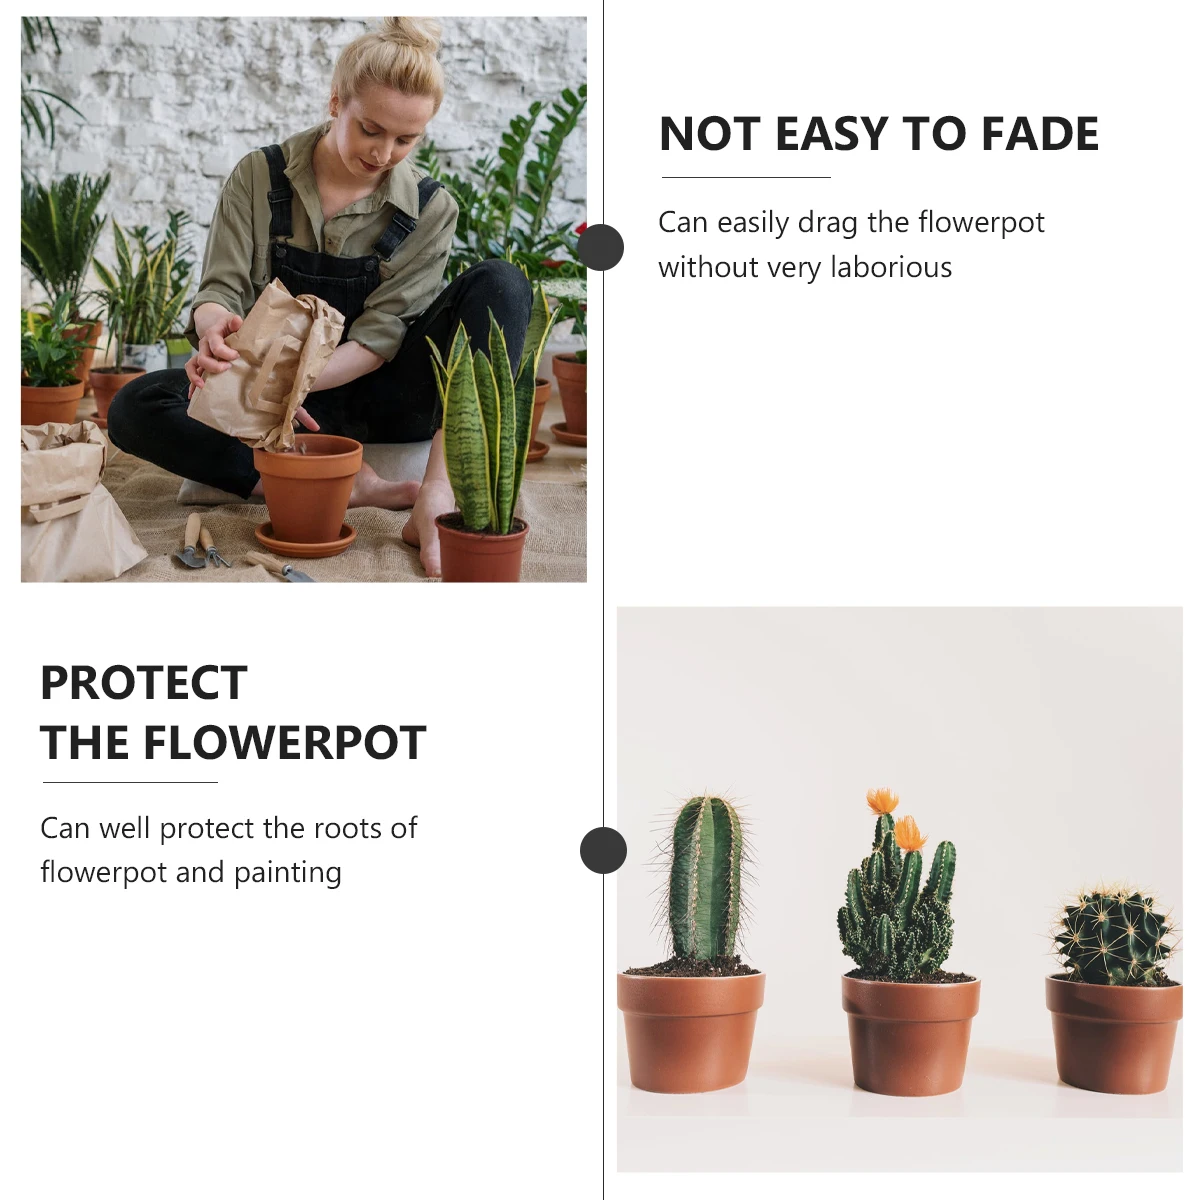Select the woman potting plants photo
The height and width of the screenshot is (1200, 1200).
[304, 299]
